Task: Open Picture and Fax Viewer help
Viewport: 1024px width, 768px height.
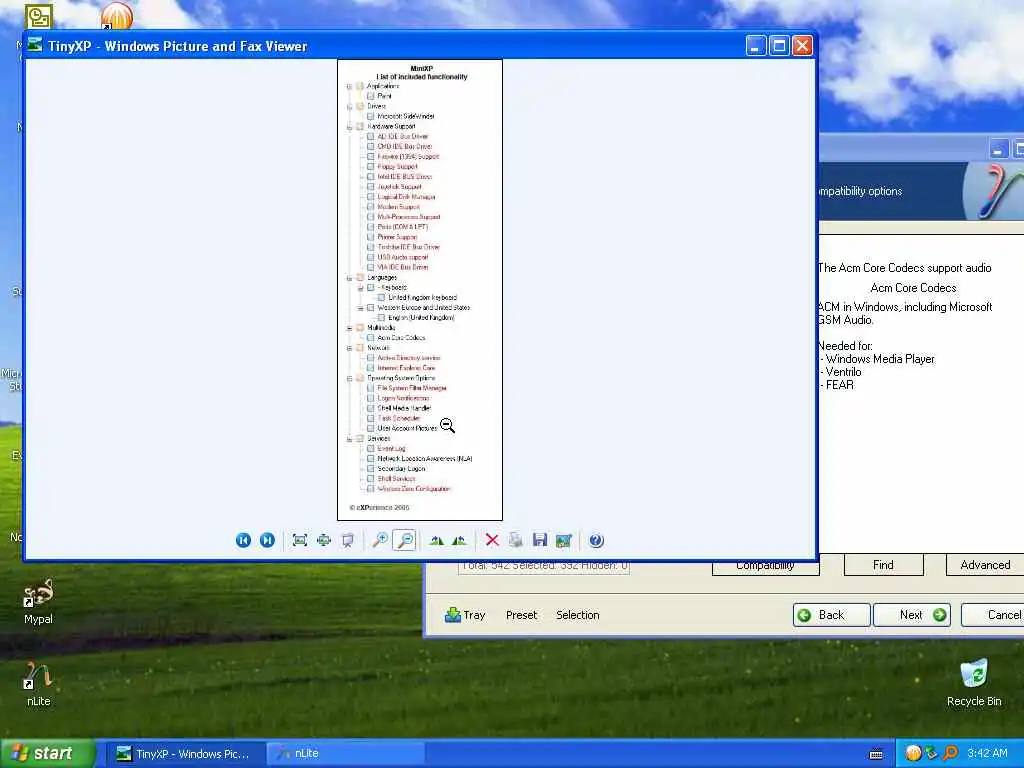Action: (596, 540)
